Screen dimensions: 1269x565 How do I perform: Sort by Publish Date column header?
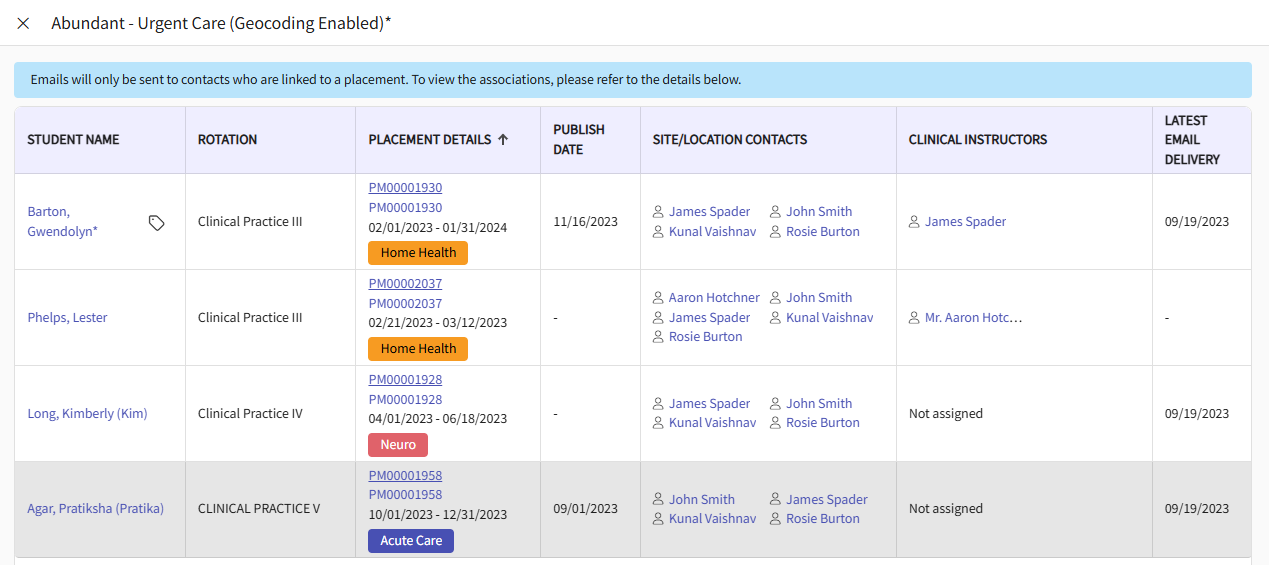[x=578, y=140]
